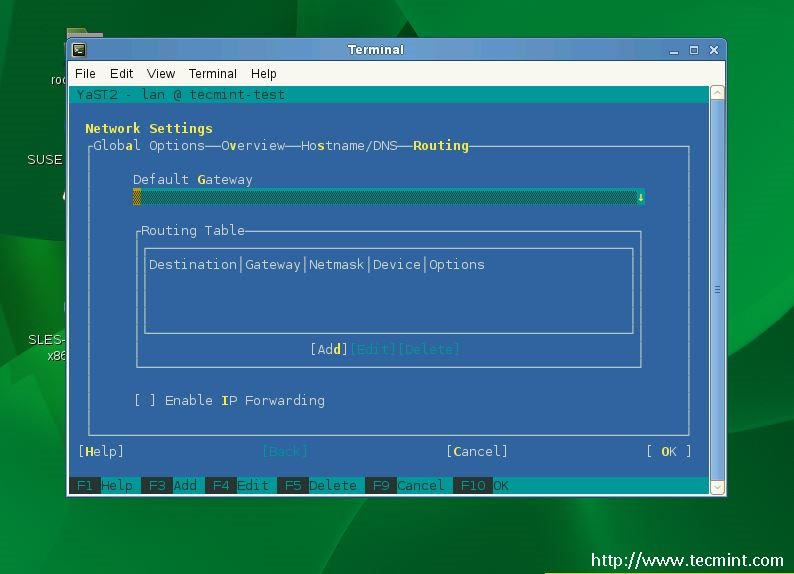This screenshot has height=574, width=794.
Task: Click the Add button in Routing Table
Action: coord(329,349)
